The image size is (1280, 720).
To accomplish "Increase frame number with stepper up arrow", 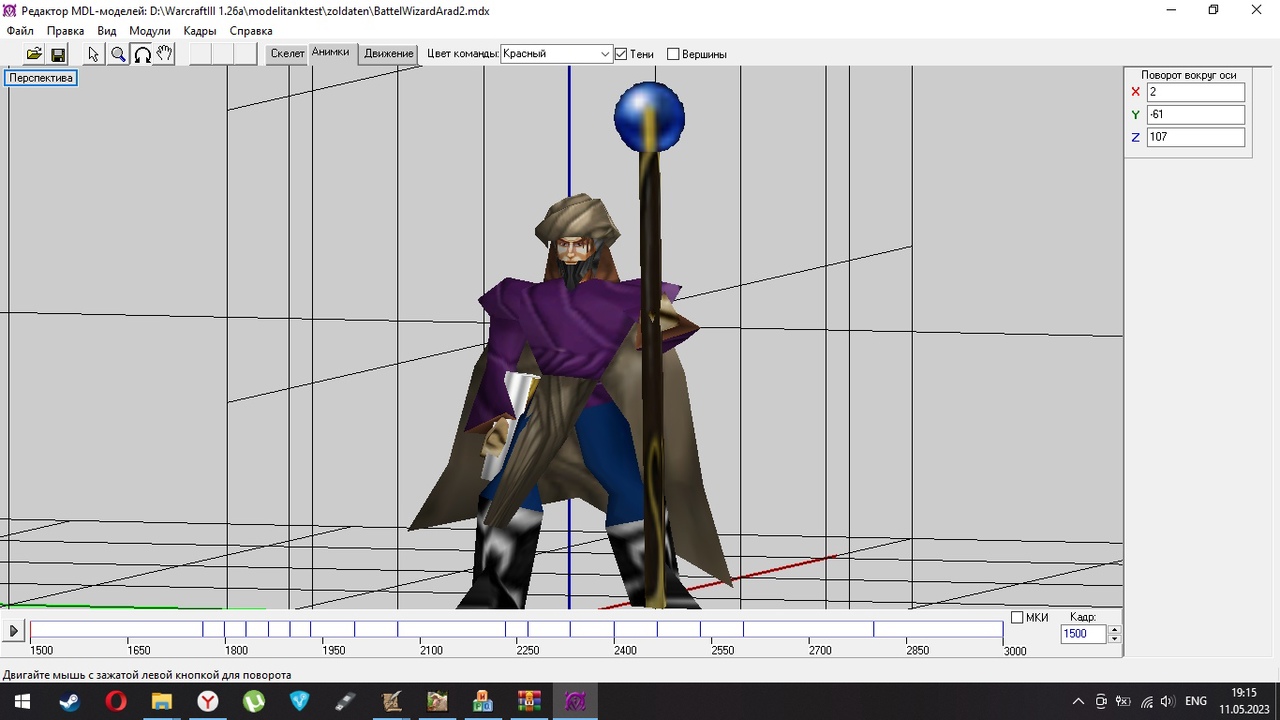I will 1114,629.
